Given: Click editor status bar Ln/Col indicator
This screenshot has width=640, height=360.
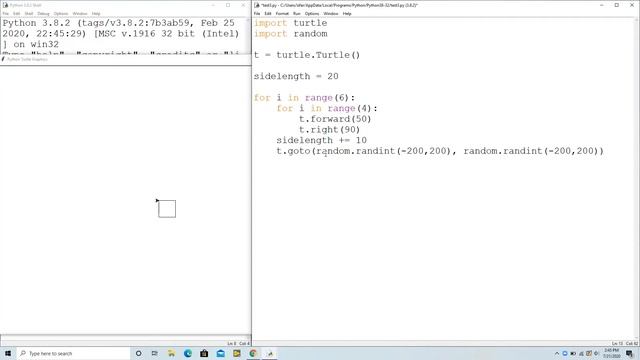Looking at the screenshot, I should 625,344.
